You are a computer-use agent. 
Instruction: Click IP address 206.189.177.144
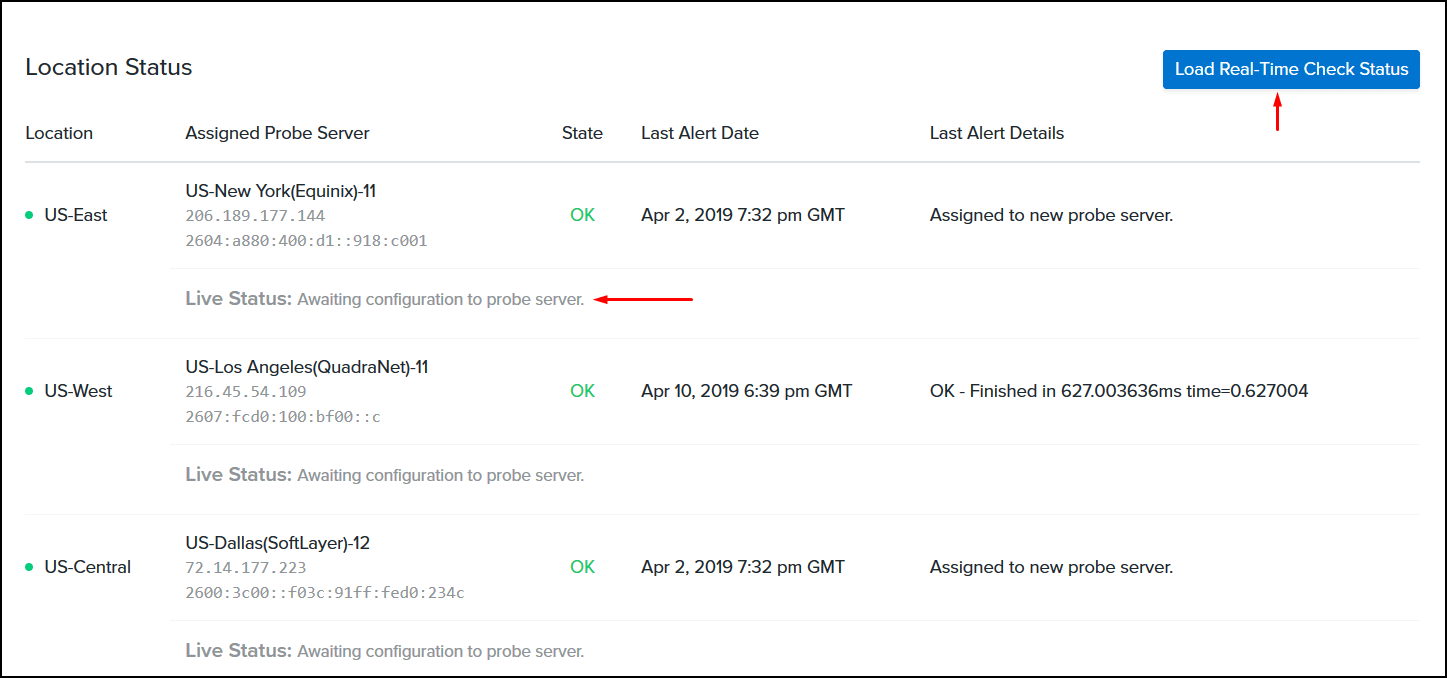pos(255,216)
